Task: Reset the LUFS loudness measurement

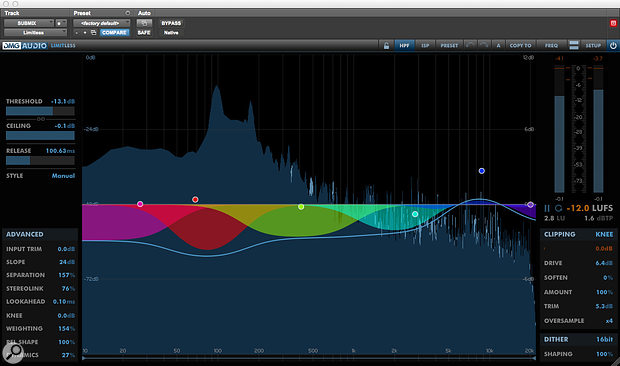Action: tap(558, 208)
